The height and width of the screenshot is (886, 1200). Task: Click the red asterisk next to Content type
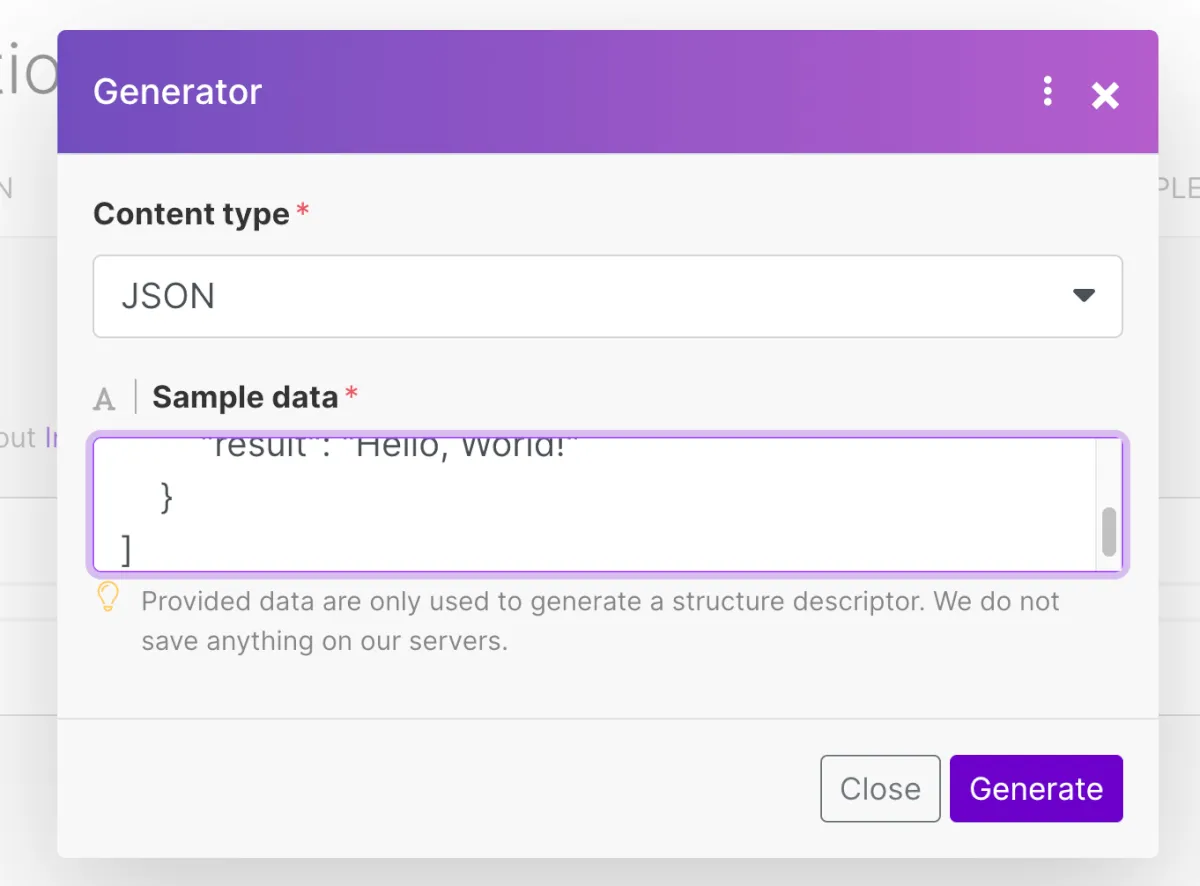point(303,212)
